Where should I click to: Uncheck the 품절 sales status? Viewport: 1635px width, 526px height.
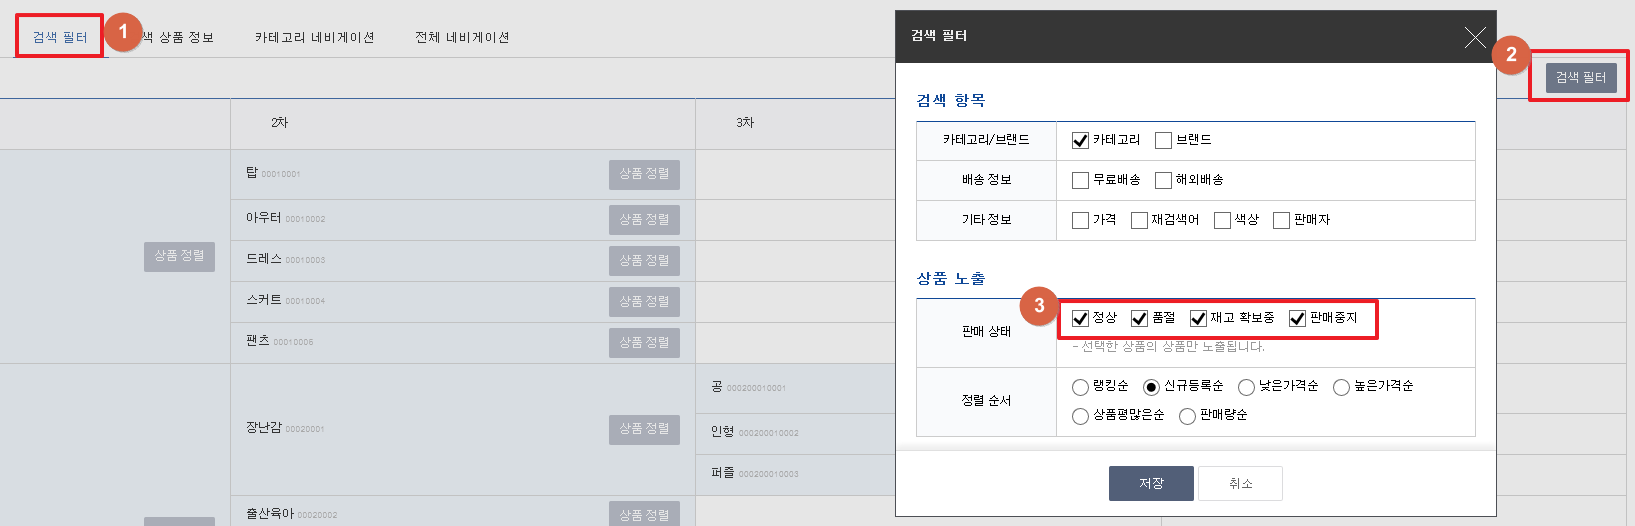(1139, 319)
